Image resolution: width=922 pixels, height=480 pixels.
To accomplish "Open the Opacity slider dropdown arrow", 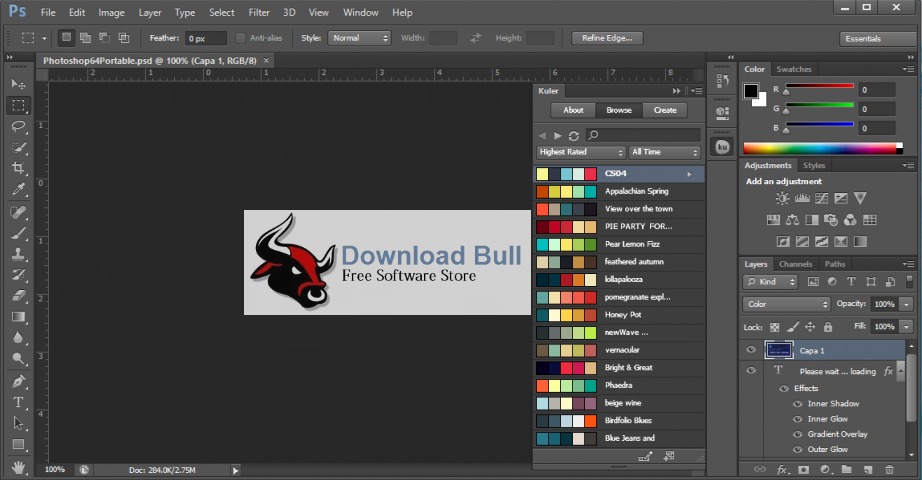I will (x=906, y=304).
